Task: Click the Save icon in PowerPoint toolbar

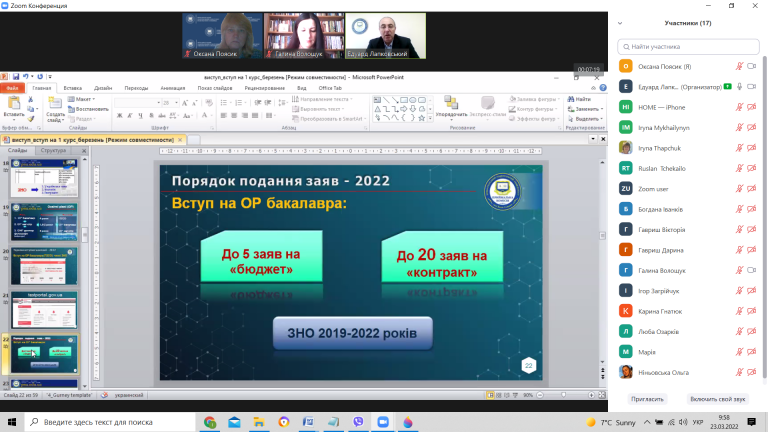Action: [x=16, y=76]
